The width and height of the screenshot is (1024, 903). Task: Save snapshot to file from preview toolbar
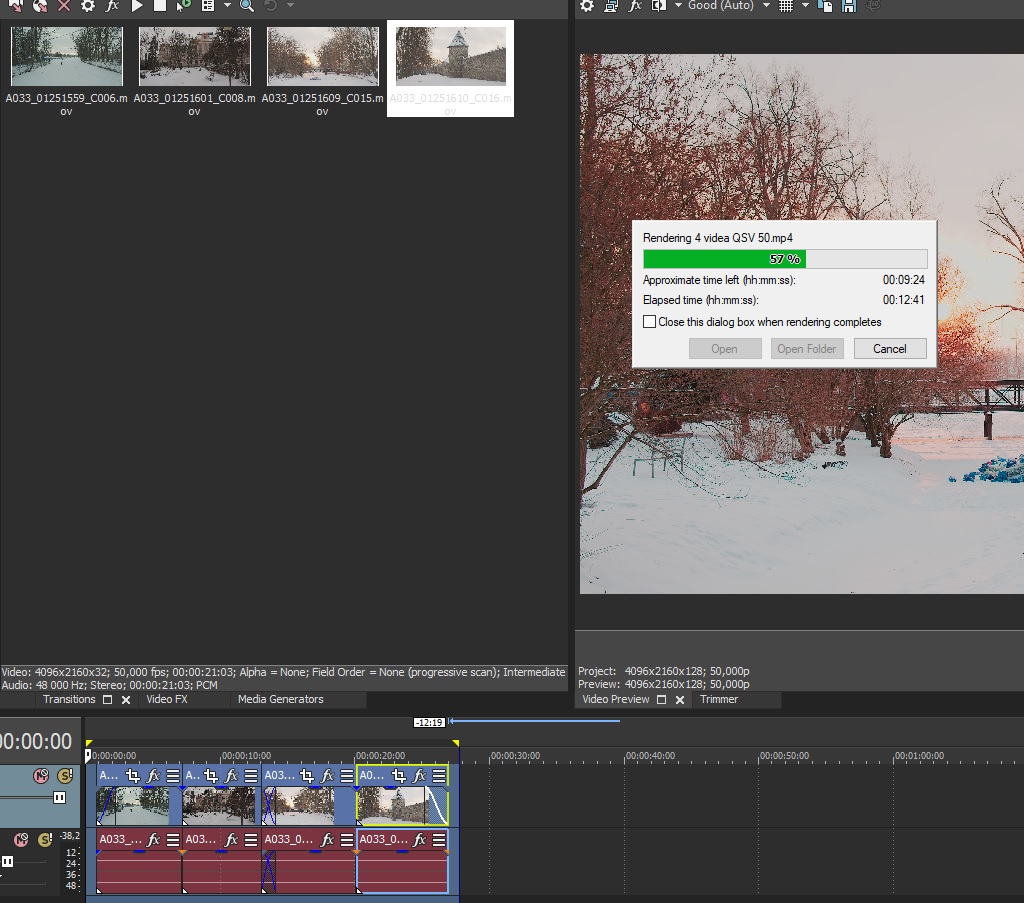point(848,6)
